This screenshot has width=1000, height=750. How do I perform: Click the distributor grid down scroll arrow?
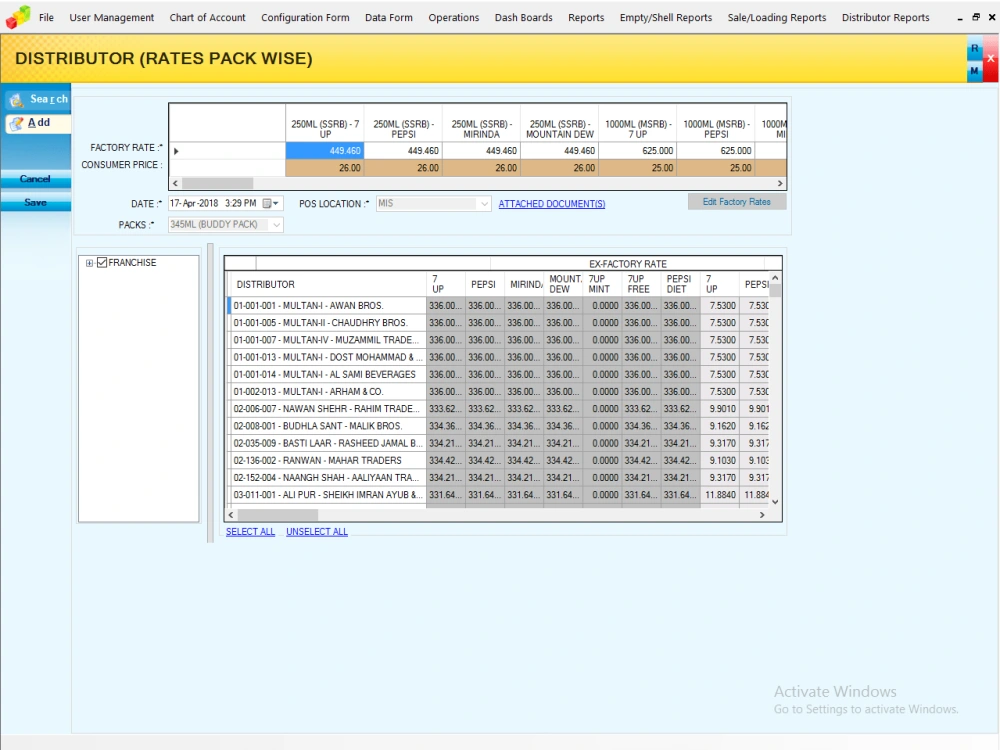tap(775, 502)
